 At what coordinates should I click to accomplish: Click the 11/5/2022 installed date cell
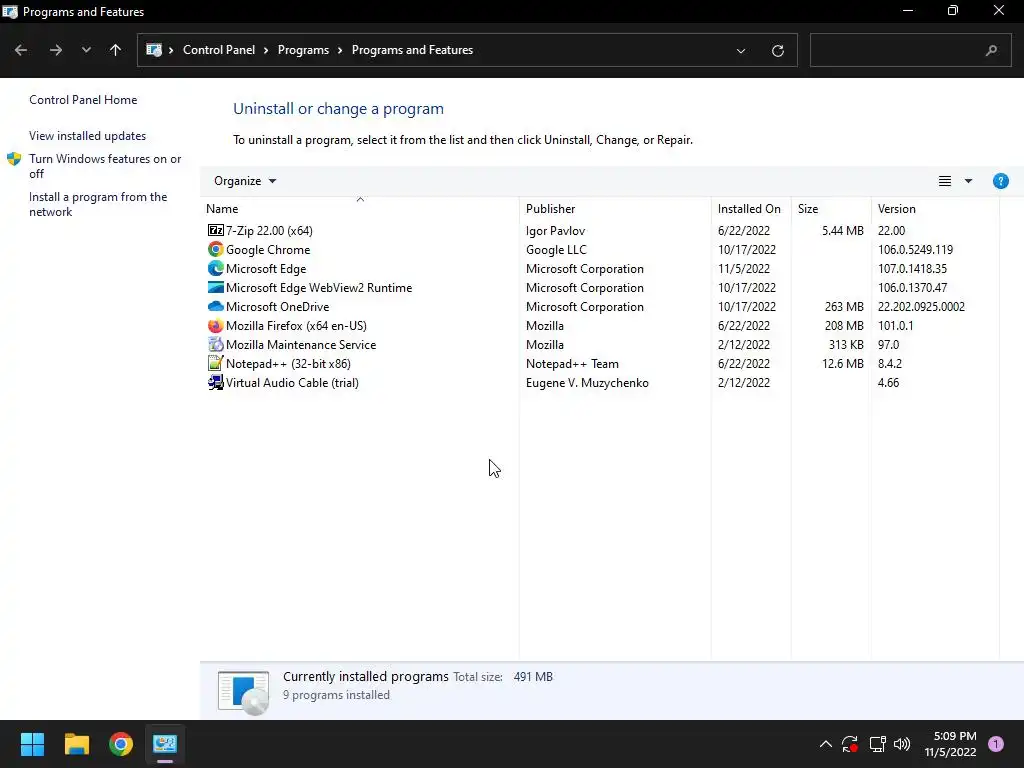(x=744, y=268)
